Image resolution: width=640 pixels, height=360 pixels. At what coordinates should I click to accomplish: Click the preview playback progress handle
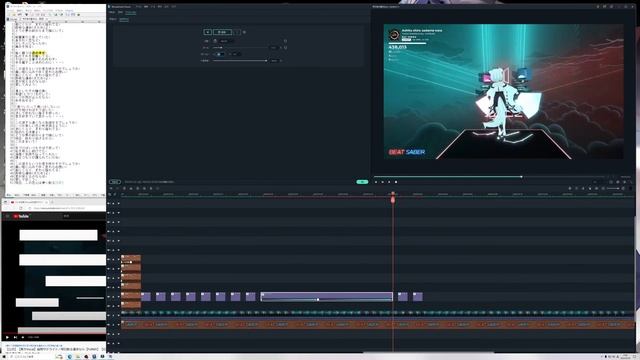tap(521, 177)
